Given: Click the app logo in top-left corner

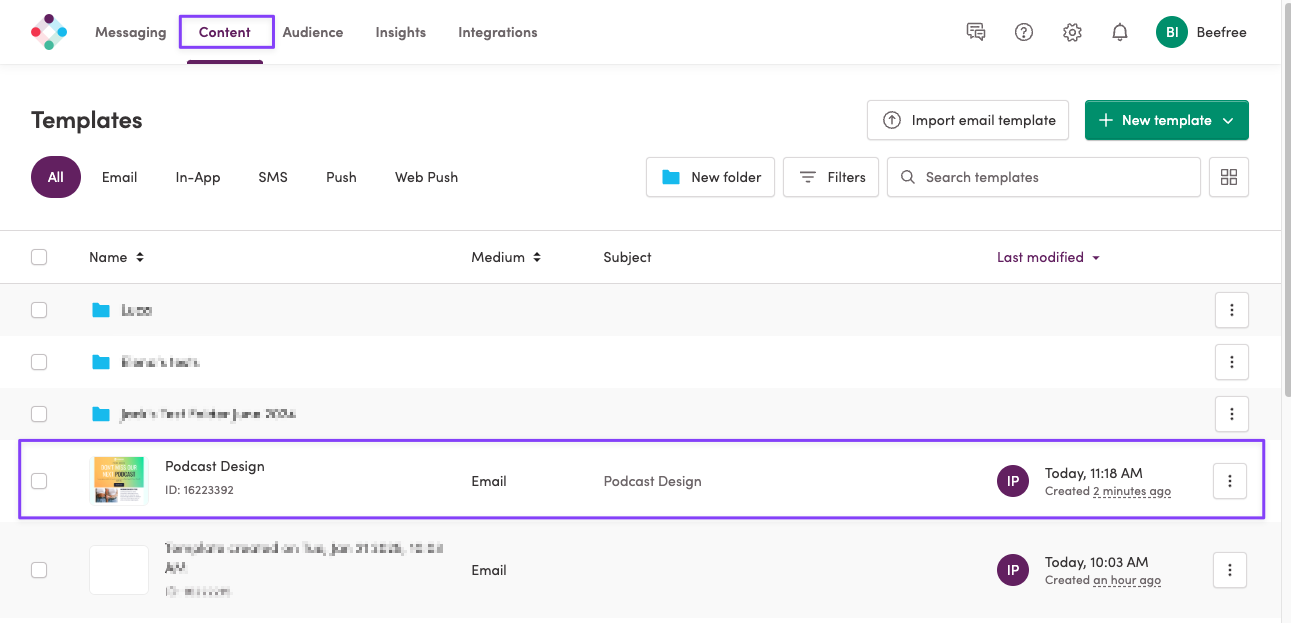Looking at the screenshot, I should (x=49, y=32).
